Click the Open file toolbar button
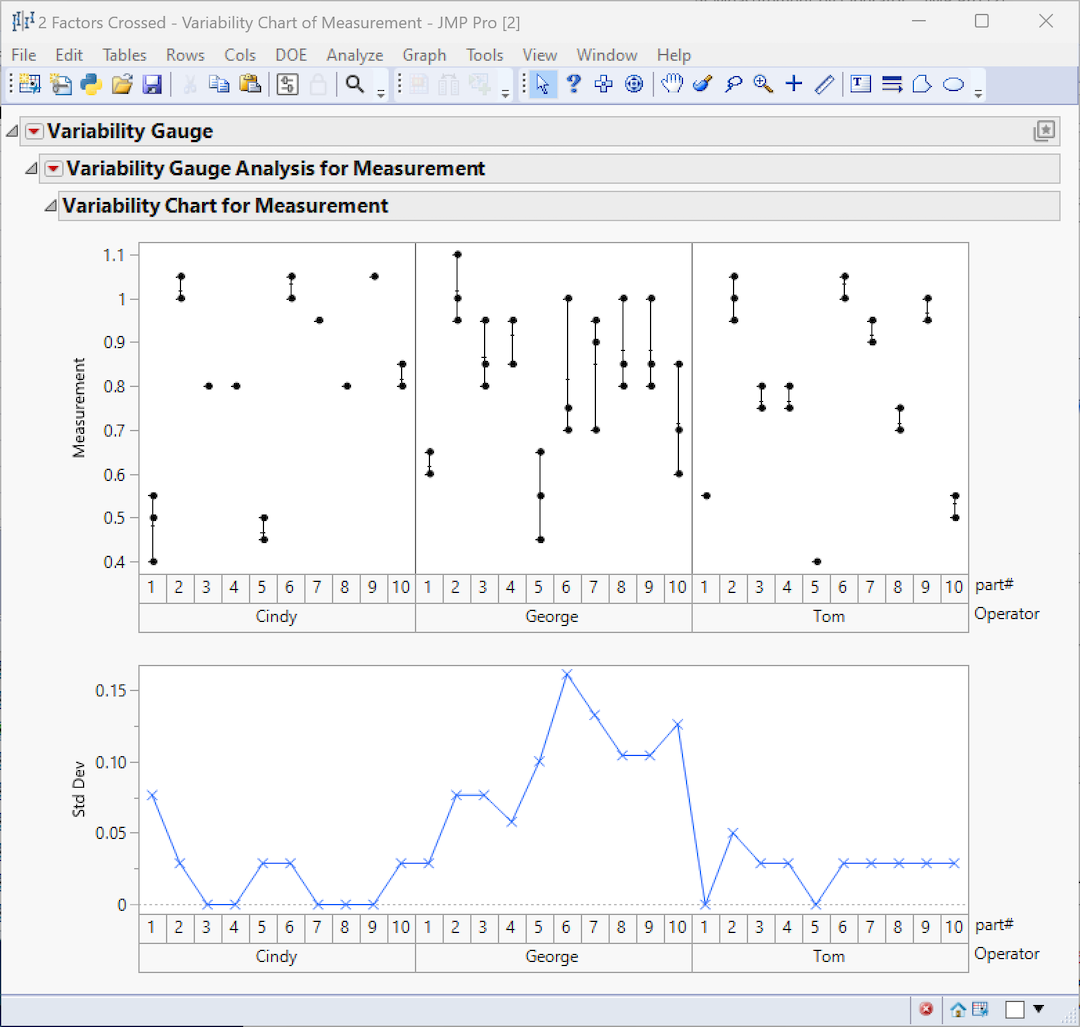Screen dimensions: 1080x1027 (x=122, y=84)
